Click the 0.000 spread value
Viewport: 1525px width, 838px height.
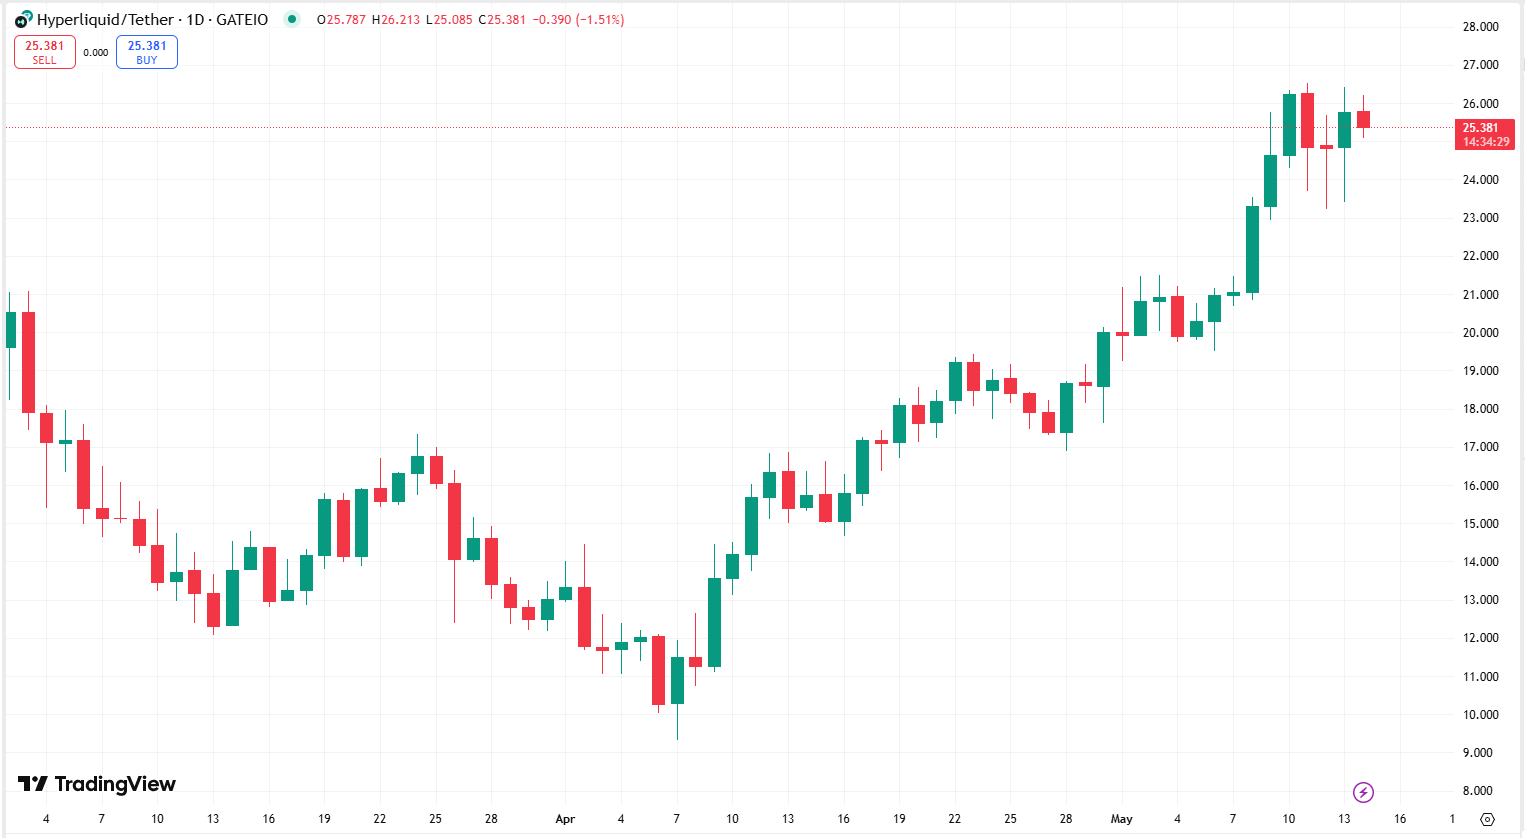click(x=96, y=53)
